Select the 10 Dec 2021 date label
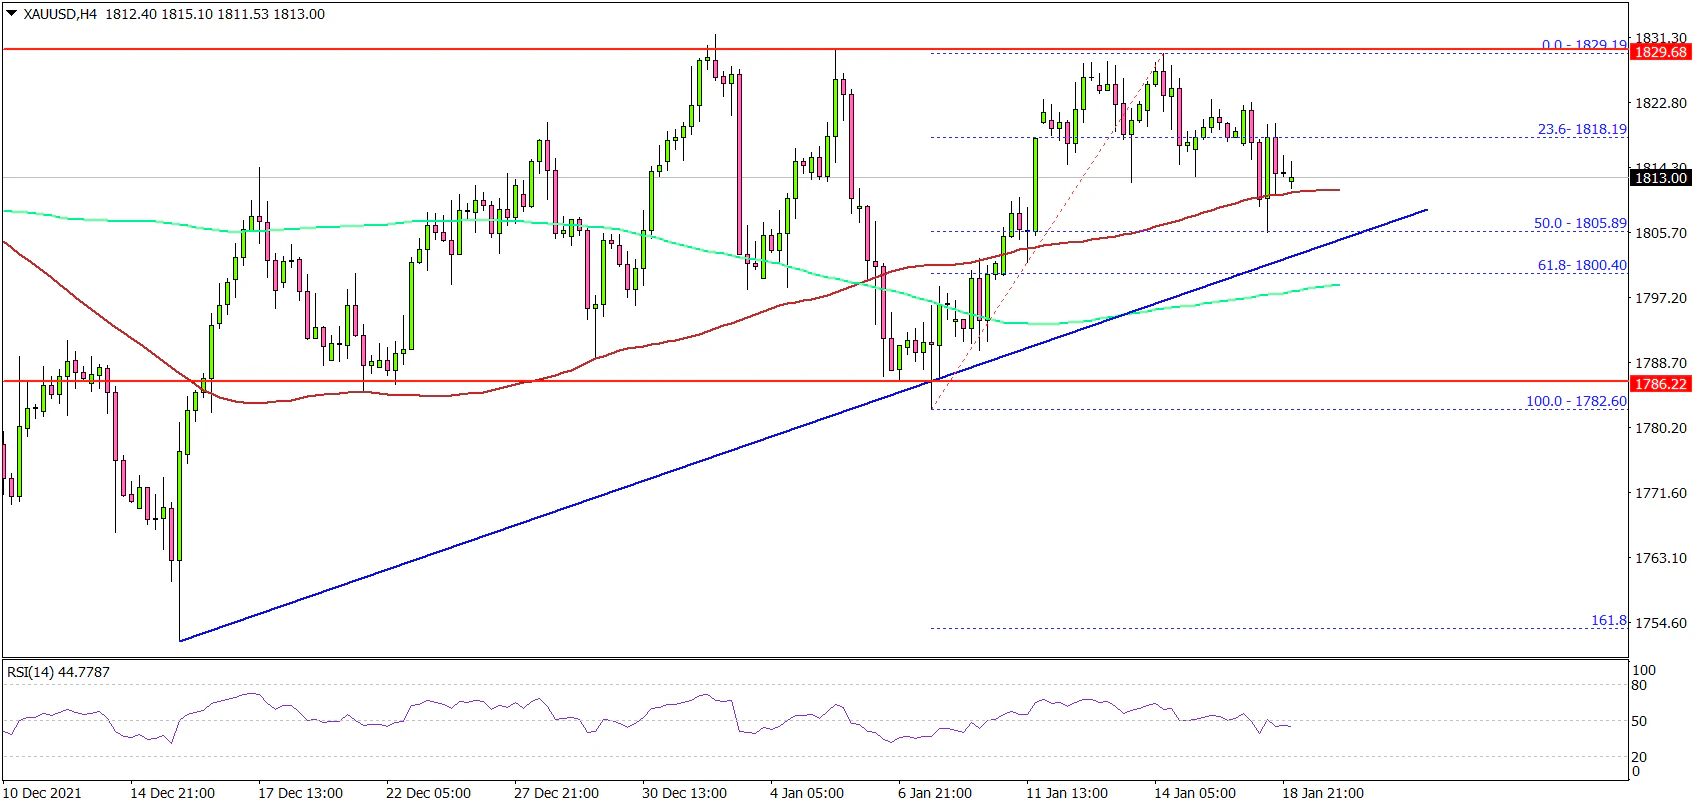1700x807 pixels. coord(42,793)
